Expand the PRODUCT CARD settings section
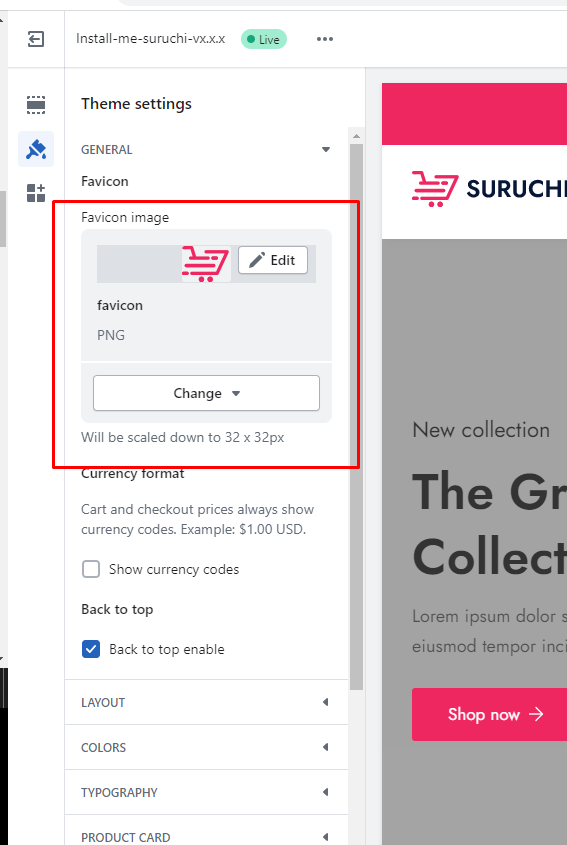 point(206,832)
